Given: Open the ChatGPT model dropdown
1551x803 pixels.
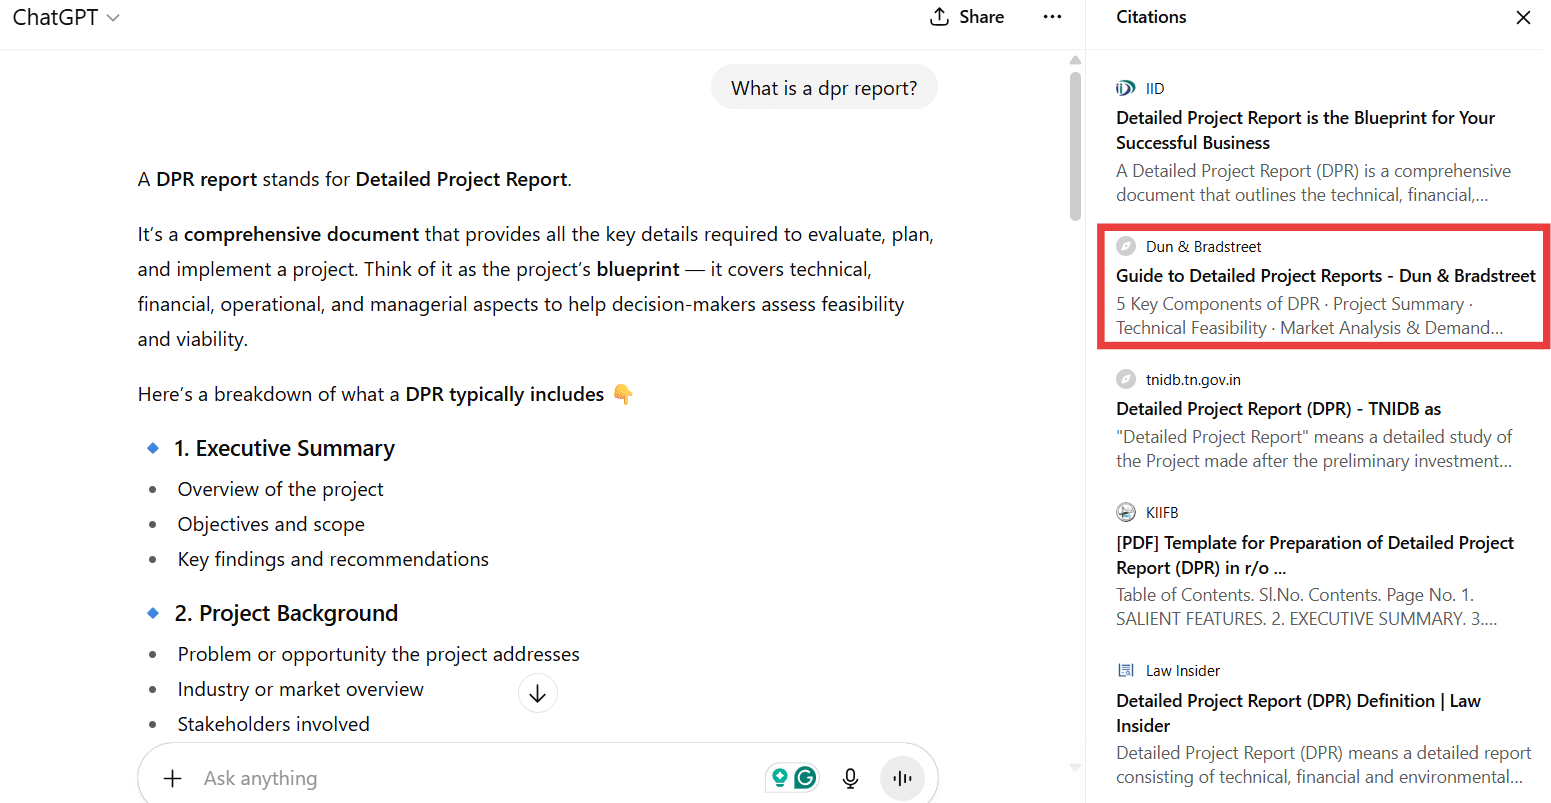Looking at the screenshot, I should coord(66,17).
